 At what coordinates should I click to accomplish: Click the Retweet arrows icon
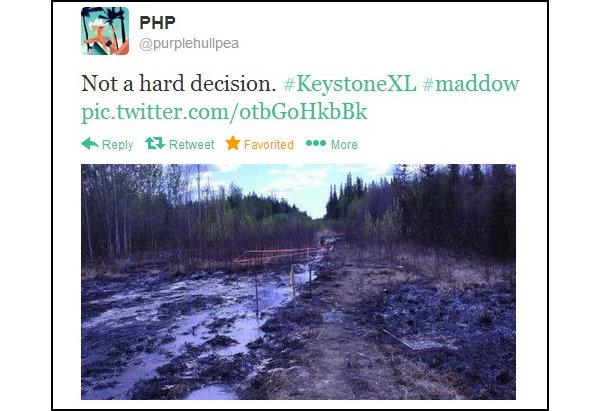coord(155,144)
